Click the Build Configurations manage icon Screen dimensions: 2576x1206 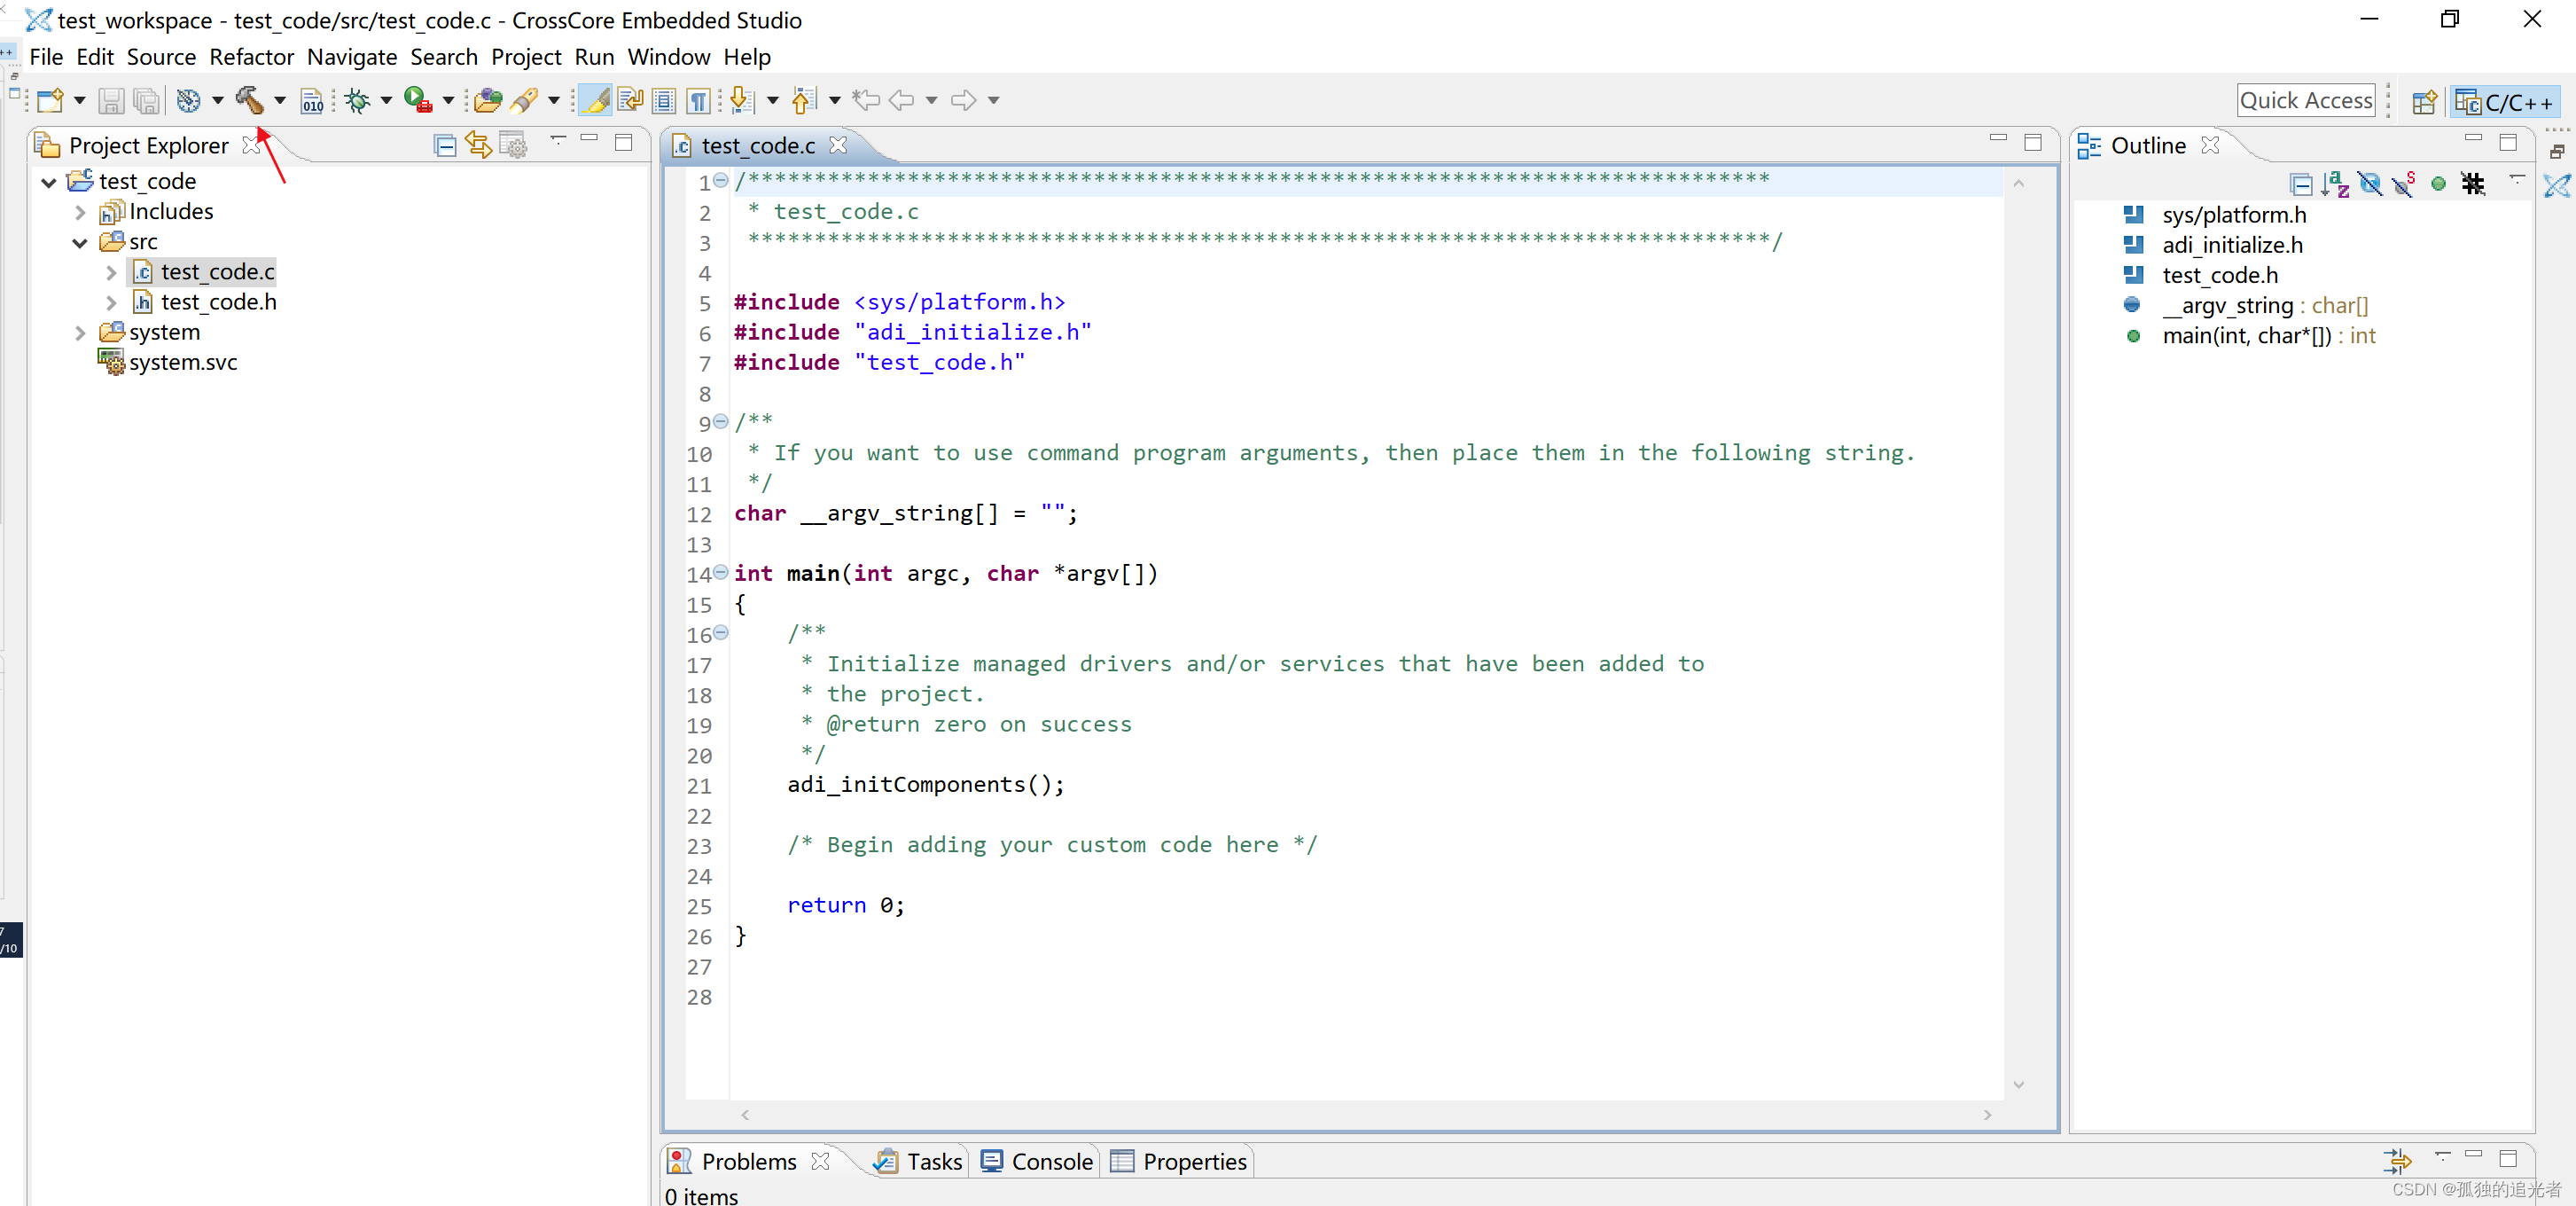tap(188, 100)
